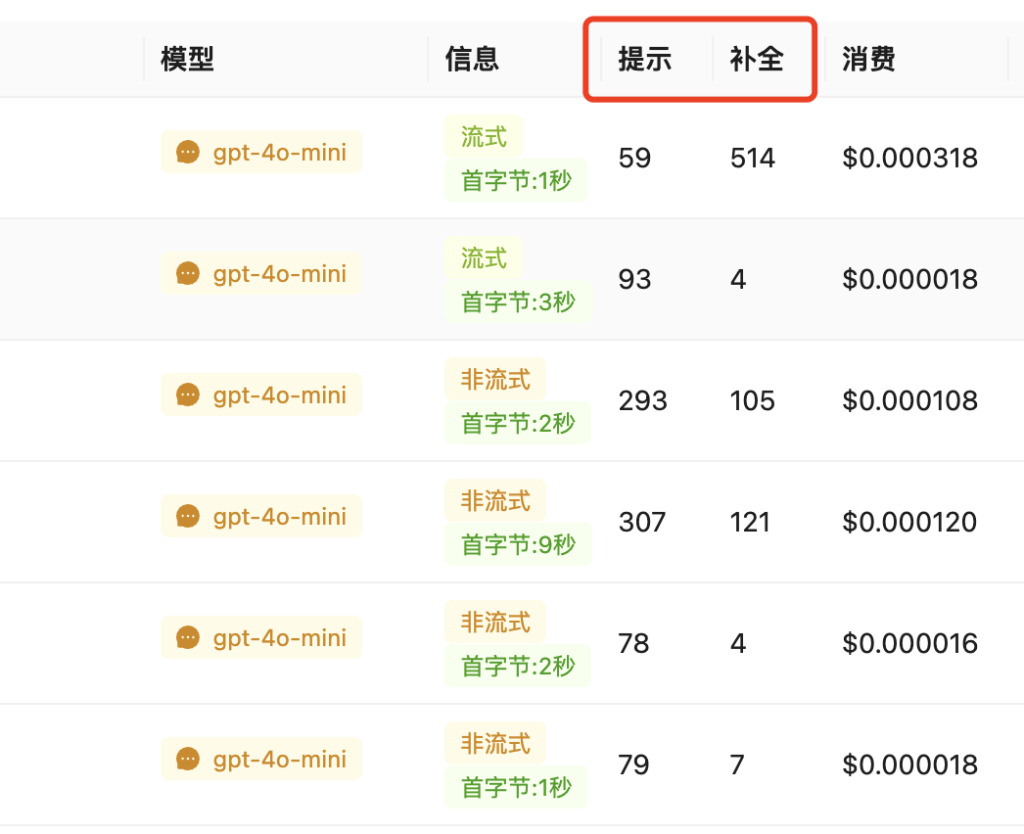Click the 模型 column header

pyautogui.click(x=187, y=59)
